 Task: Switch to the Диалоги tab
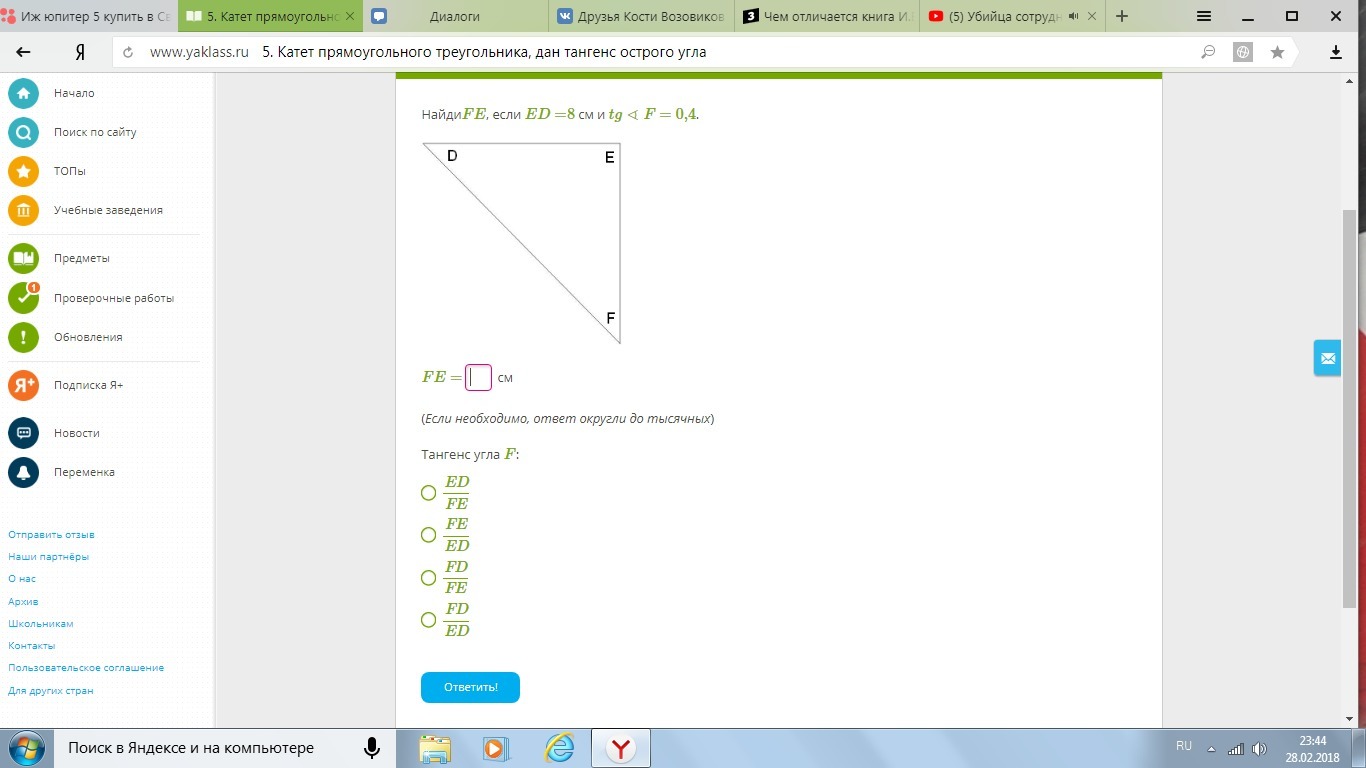[x=455, y=17]
